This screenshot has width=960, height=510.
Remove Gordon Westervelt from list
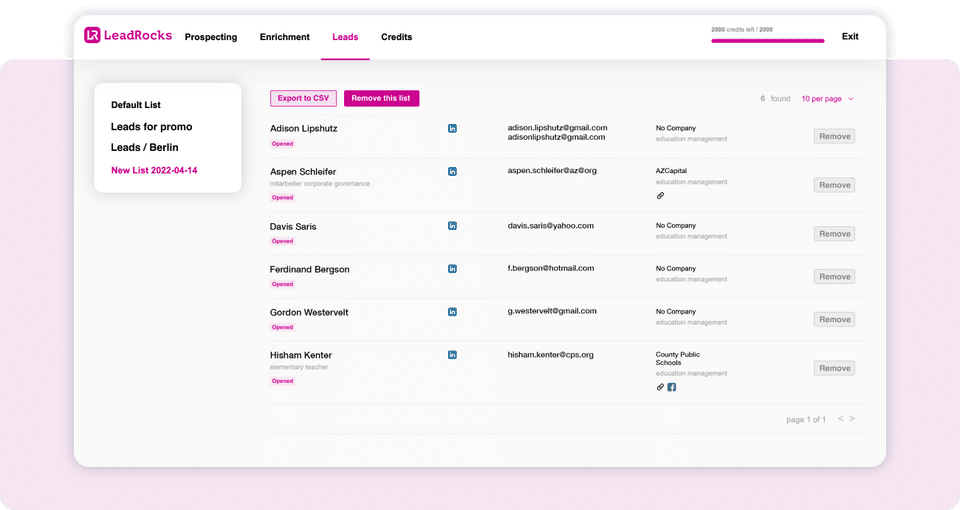834,320
